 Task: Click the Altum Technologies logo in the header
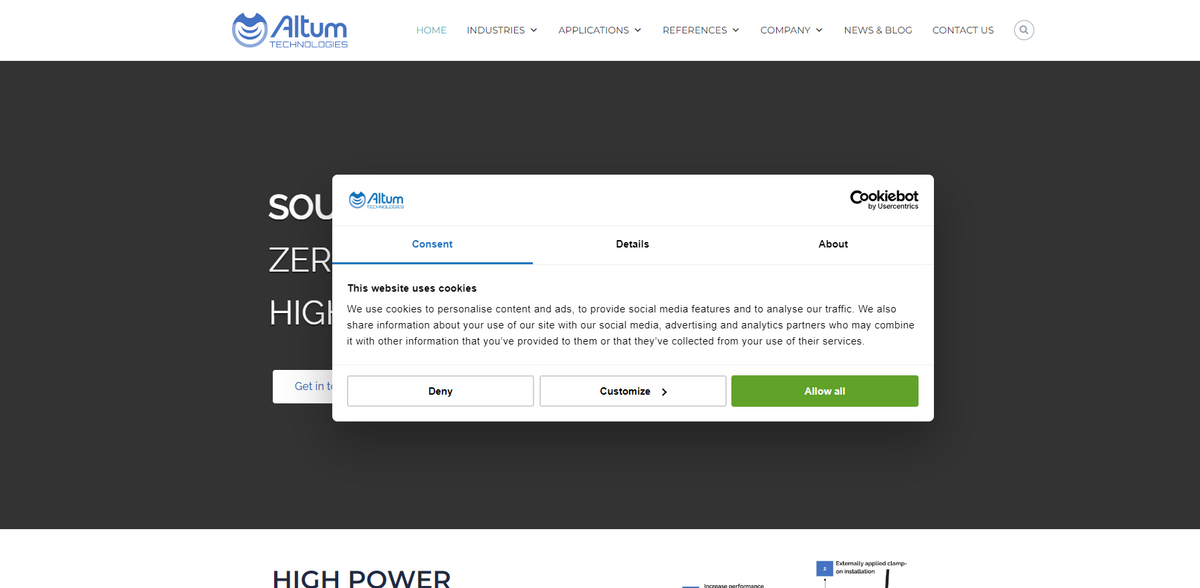tap(290, 30)
